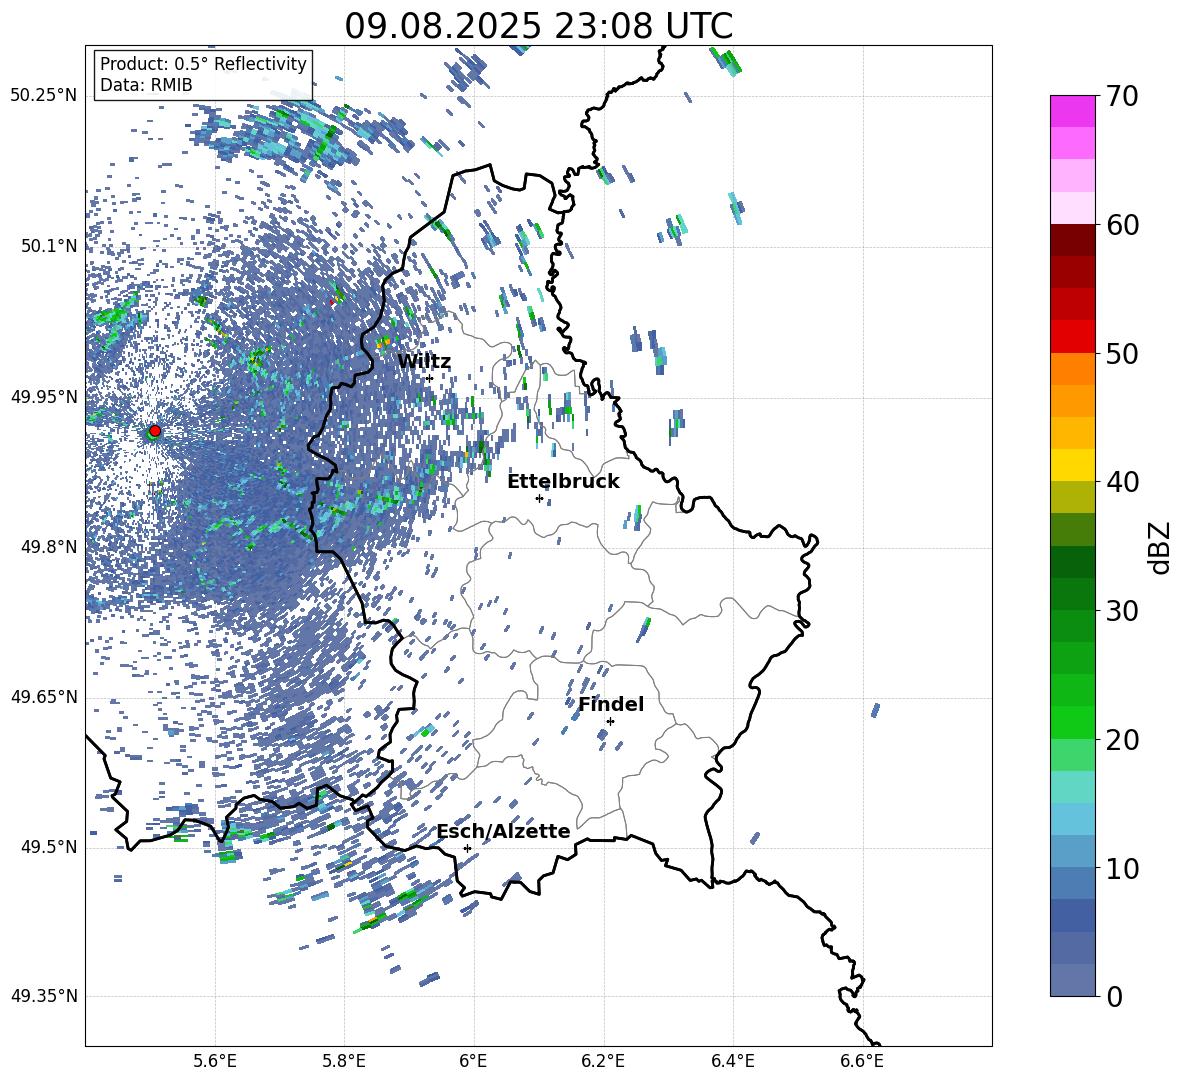Click the 49.8°N latitude label

click(49, 547)
